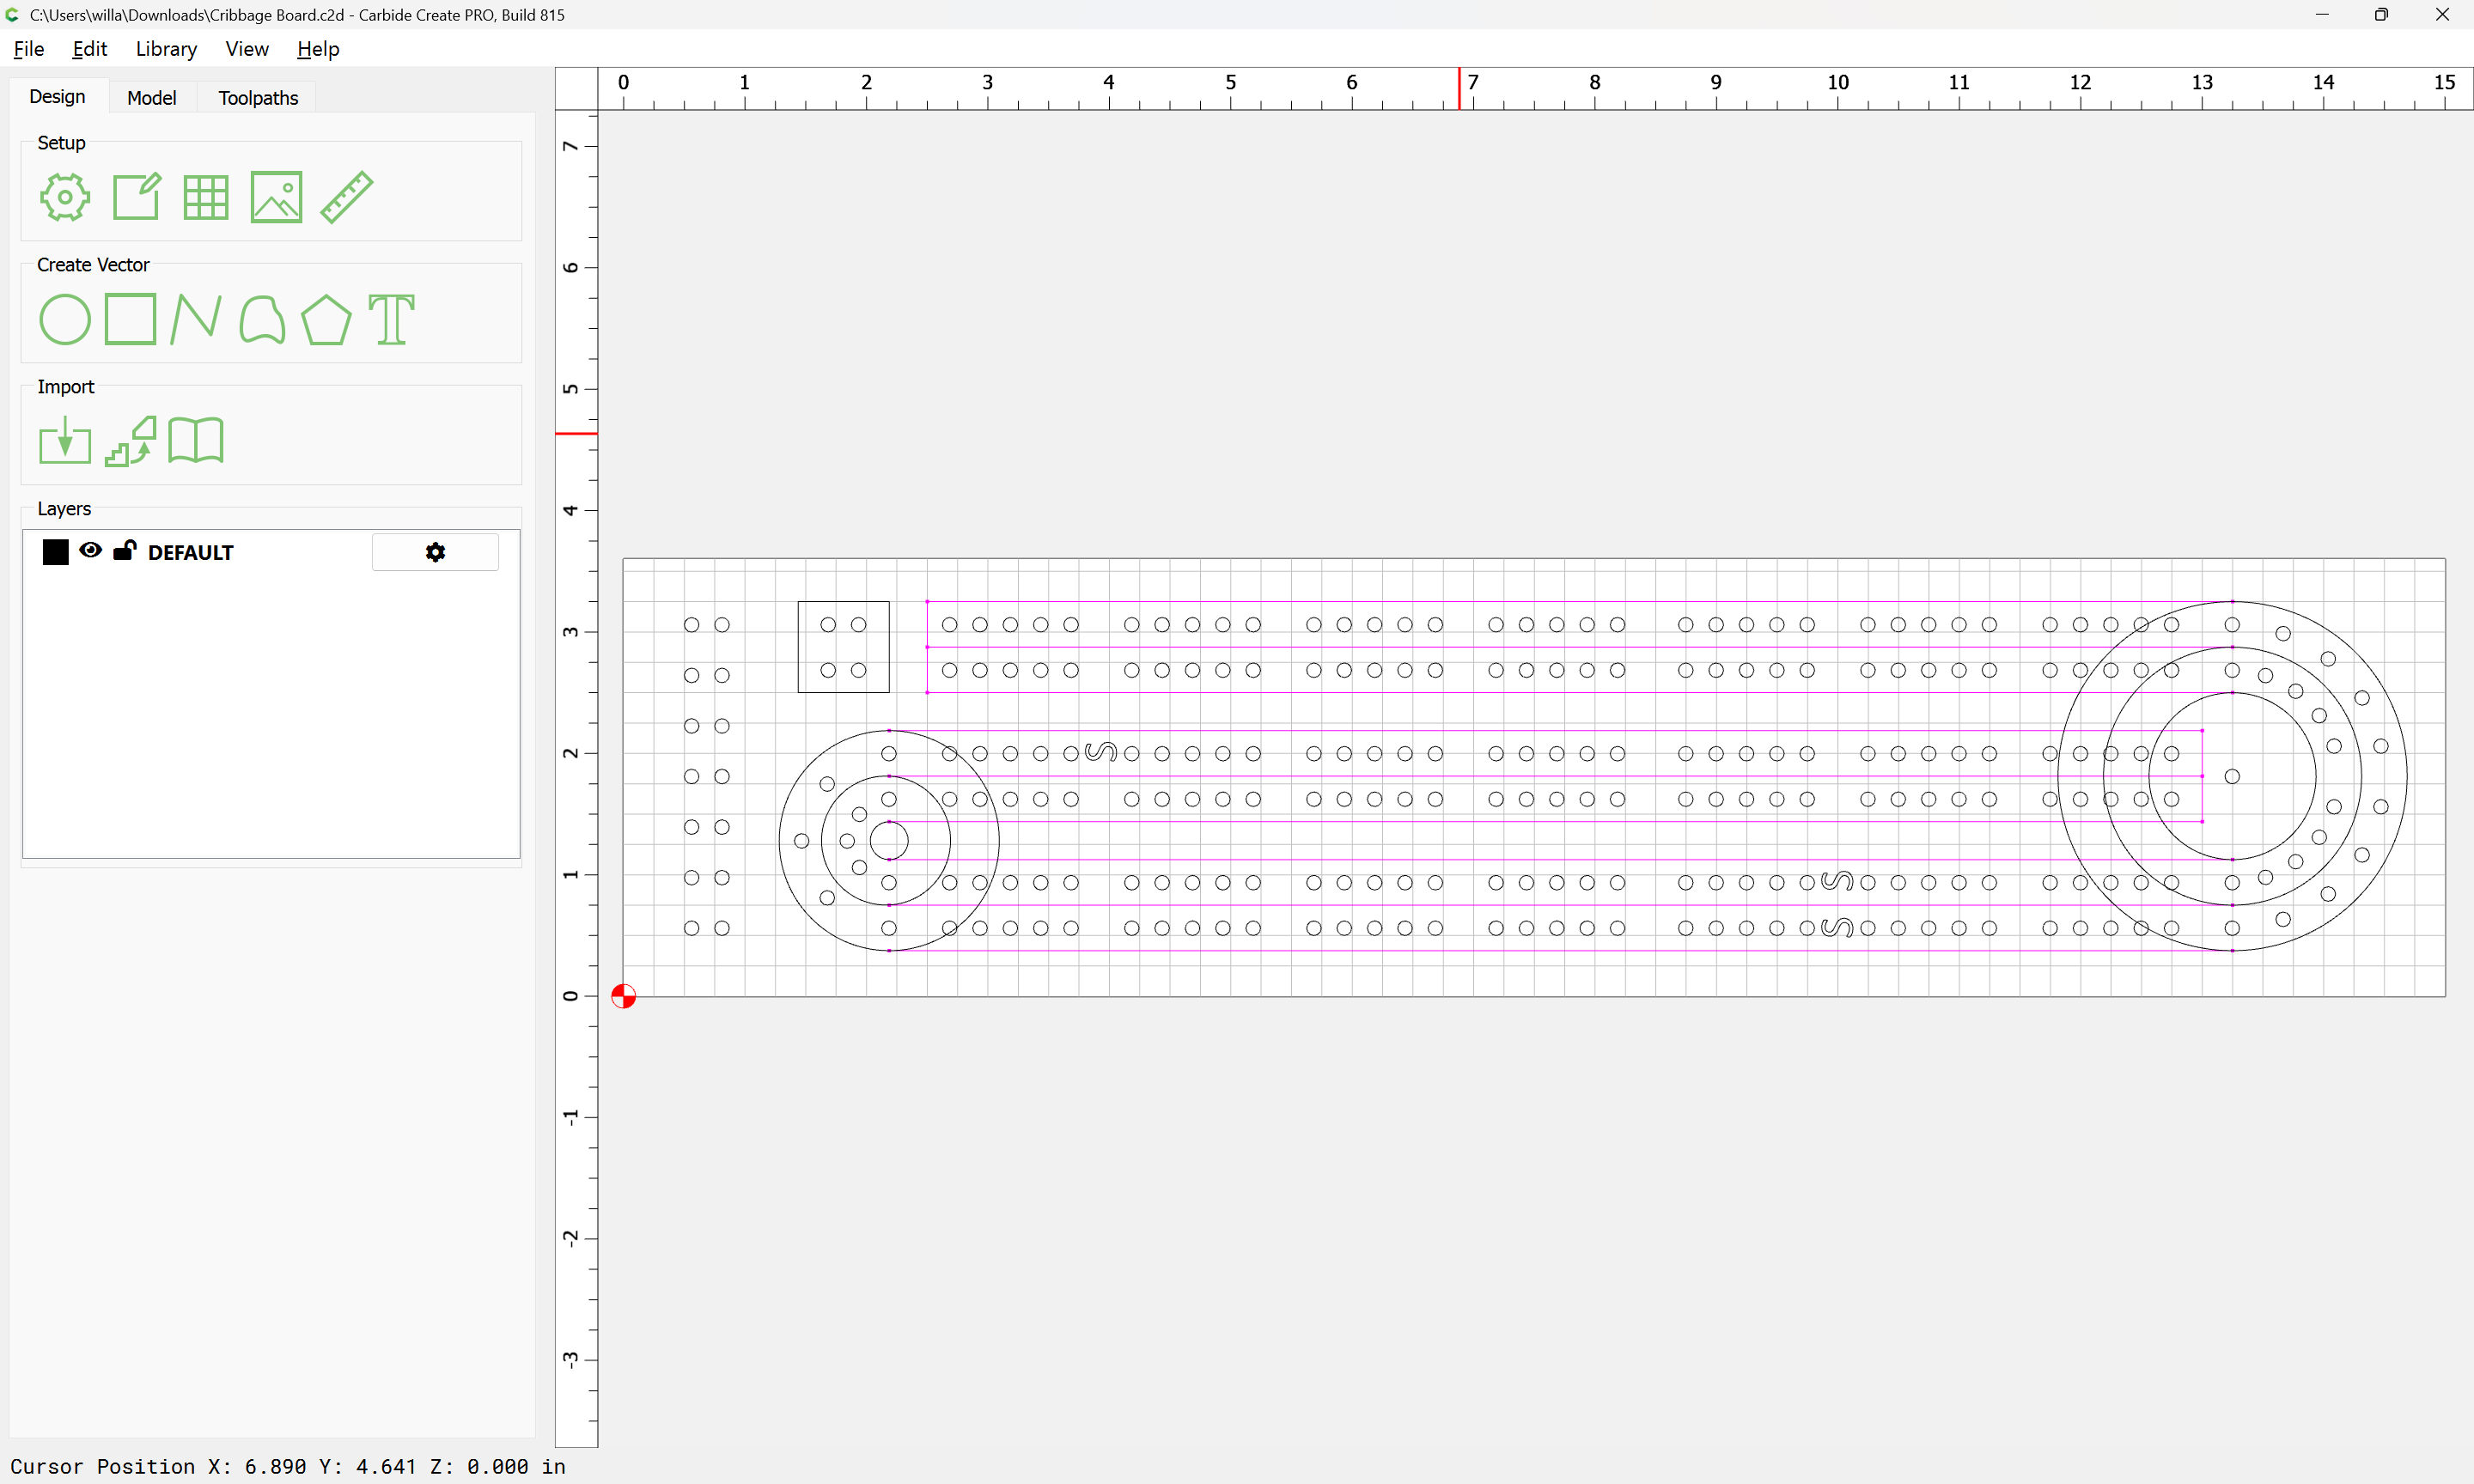Click DEFAULT layer black color swatch
The height and width of the screenshot is (1484, 2474).
[x=56, y=552]
